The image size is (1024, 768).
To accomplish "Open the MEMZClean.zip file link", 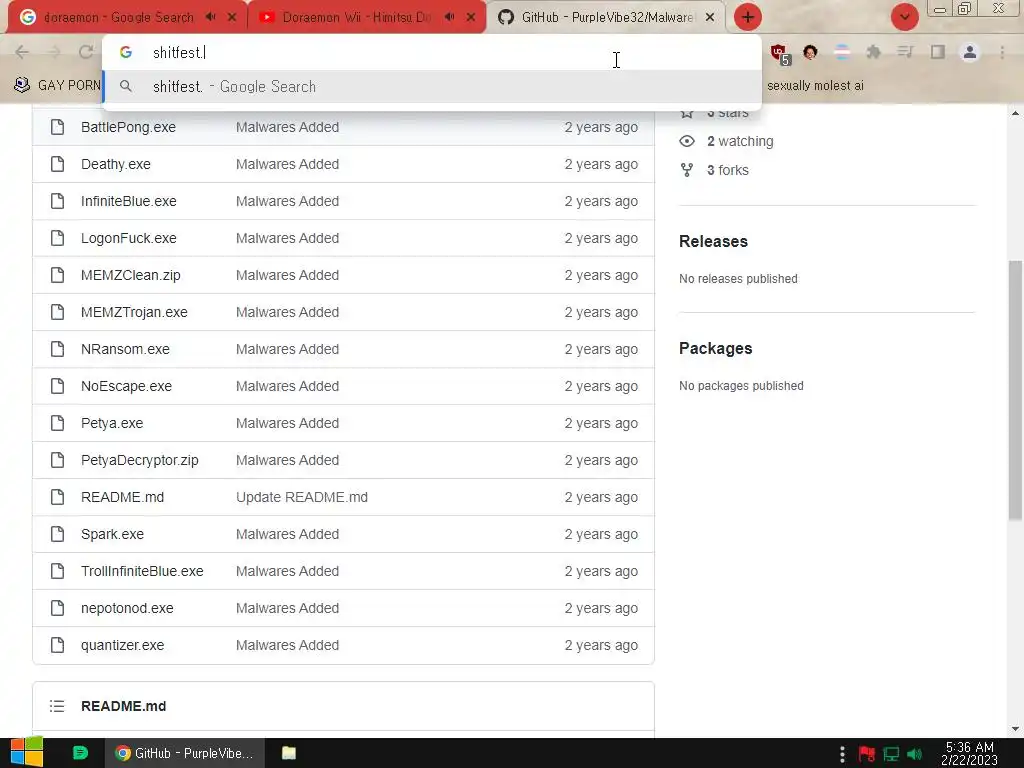I will point(131,276).
